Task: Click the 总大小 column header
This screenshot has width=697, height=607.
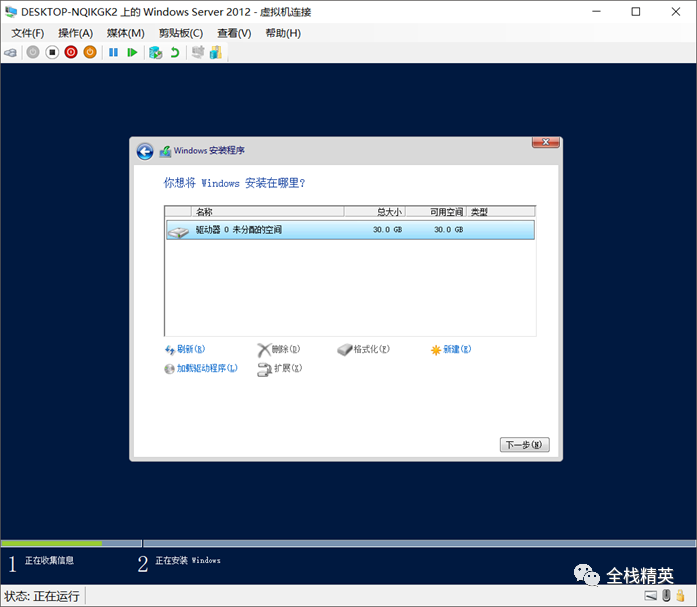Action: click(374, 212)
